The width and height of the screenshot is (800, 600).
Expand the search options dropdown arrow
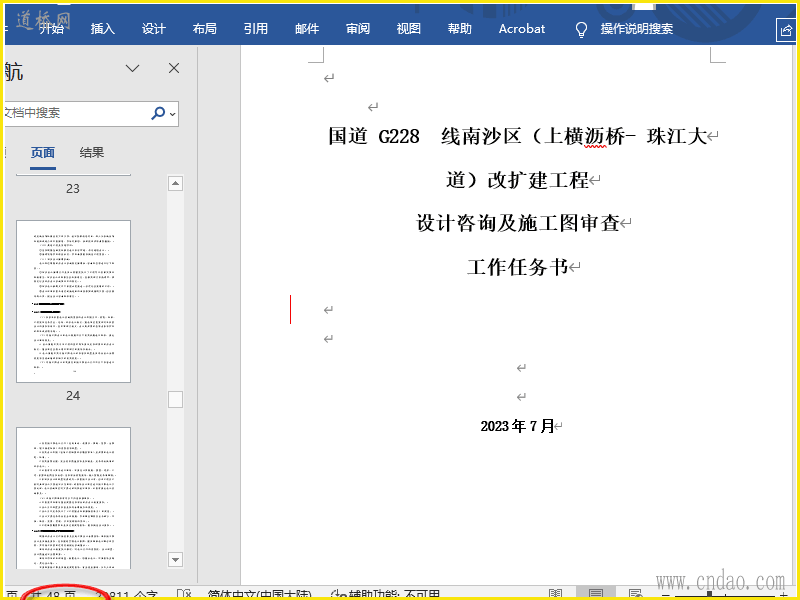click(x=173, y=114)
